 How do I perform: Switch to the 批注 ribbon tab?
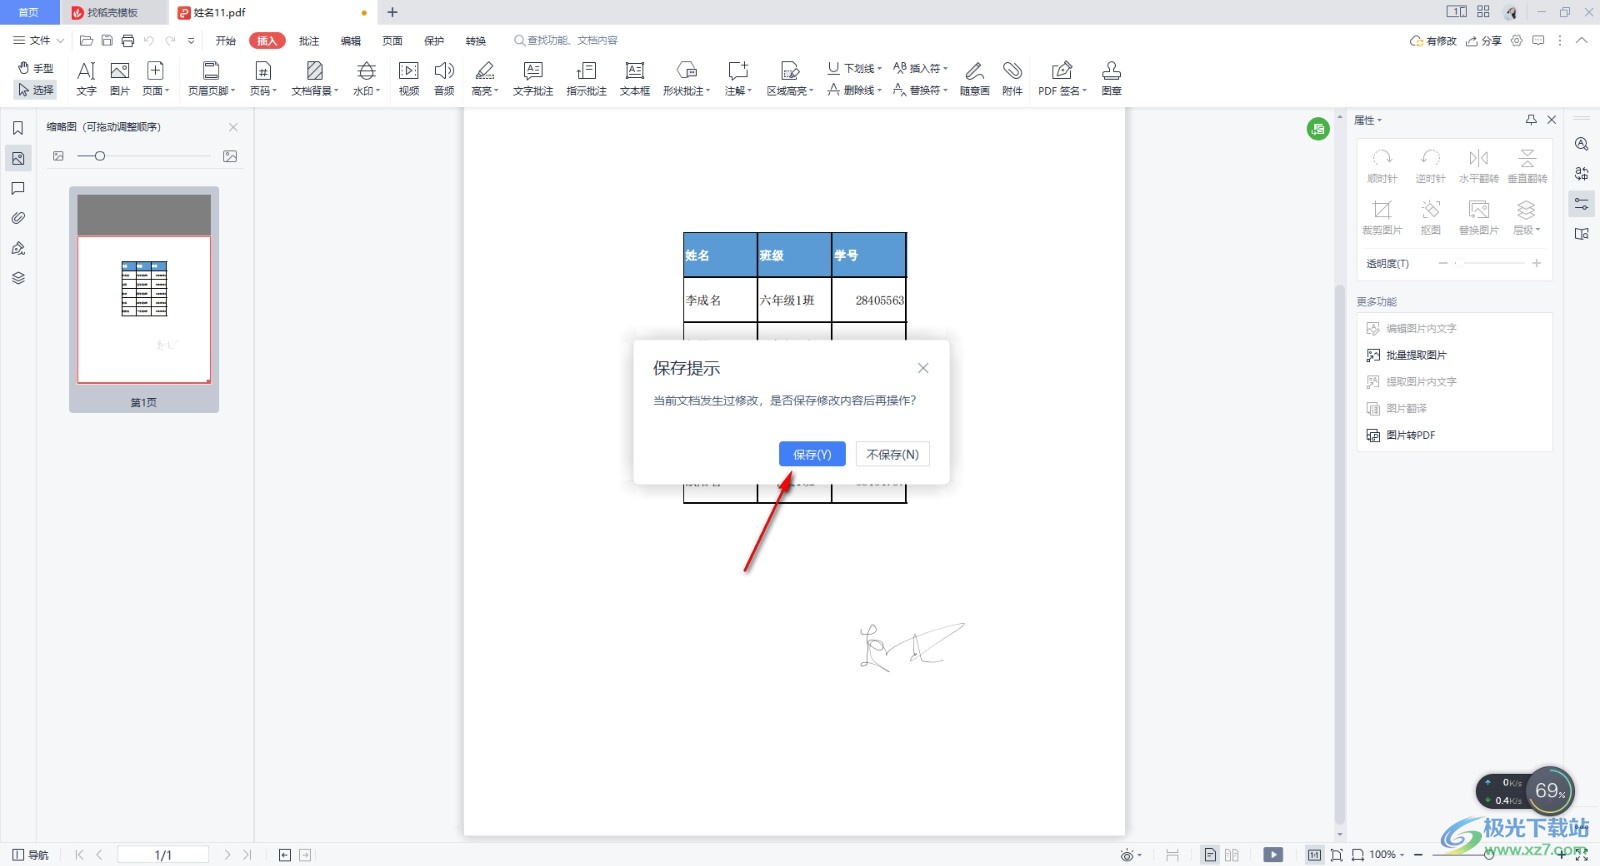pos(309,41)
